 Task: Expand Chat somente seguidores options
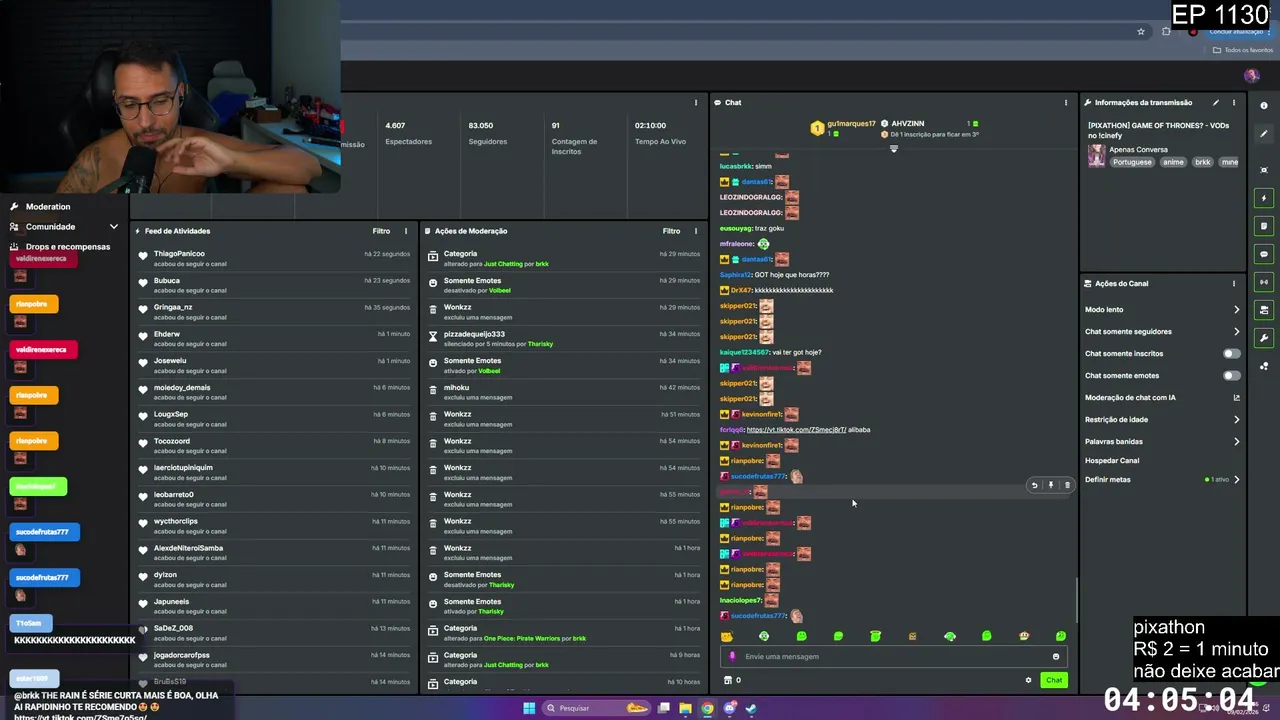(x=1236, y=332)
